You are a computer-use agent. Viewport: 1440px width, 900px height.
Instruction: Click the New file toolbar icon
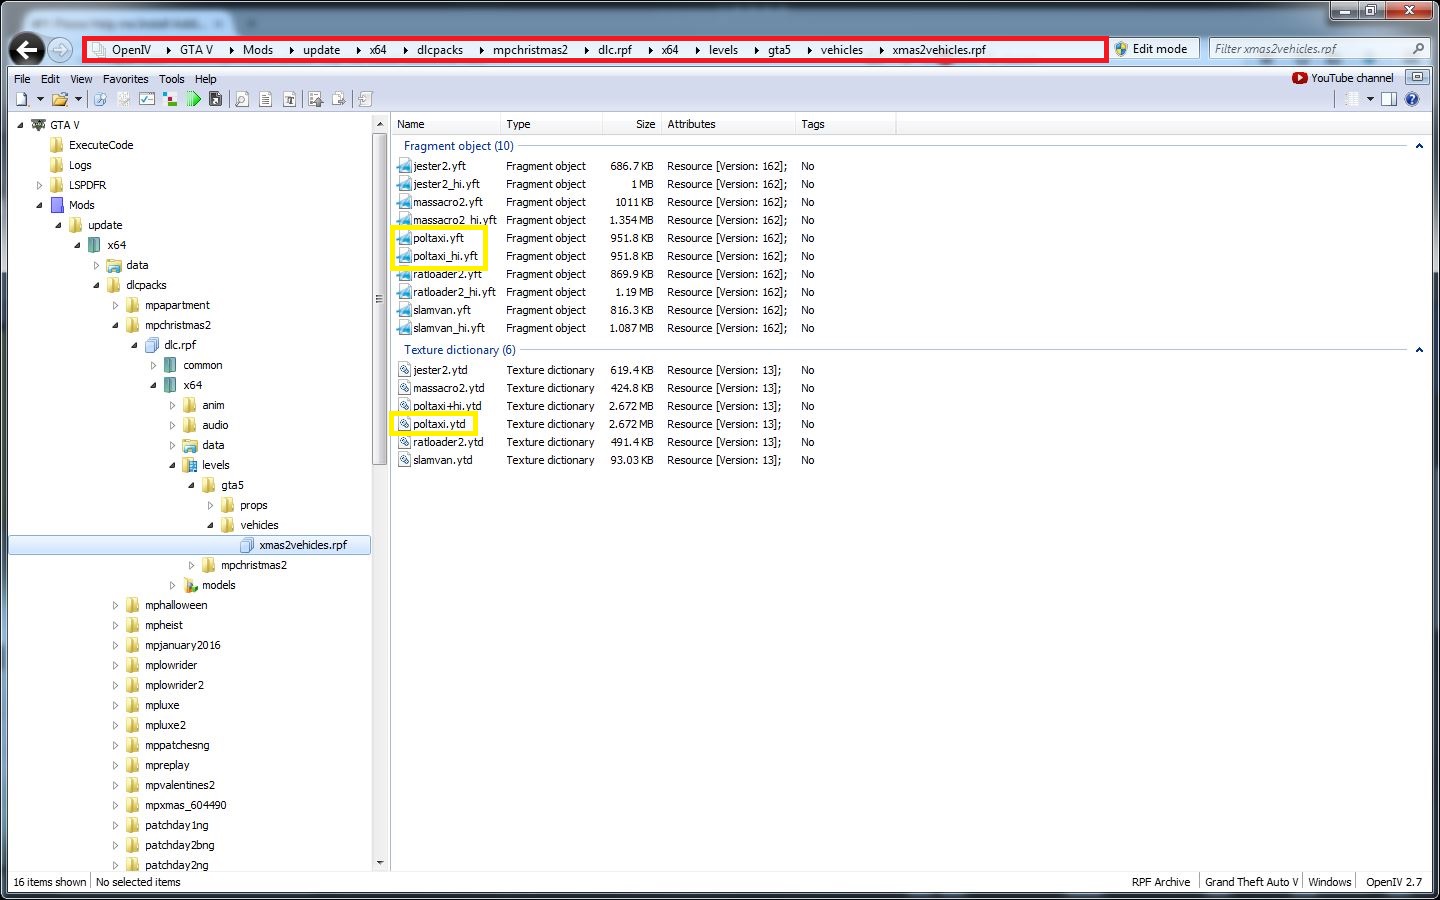click(22, 99)
